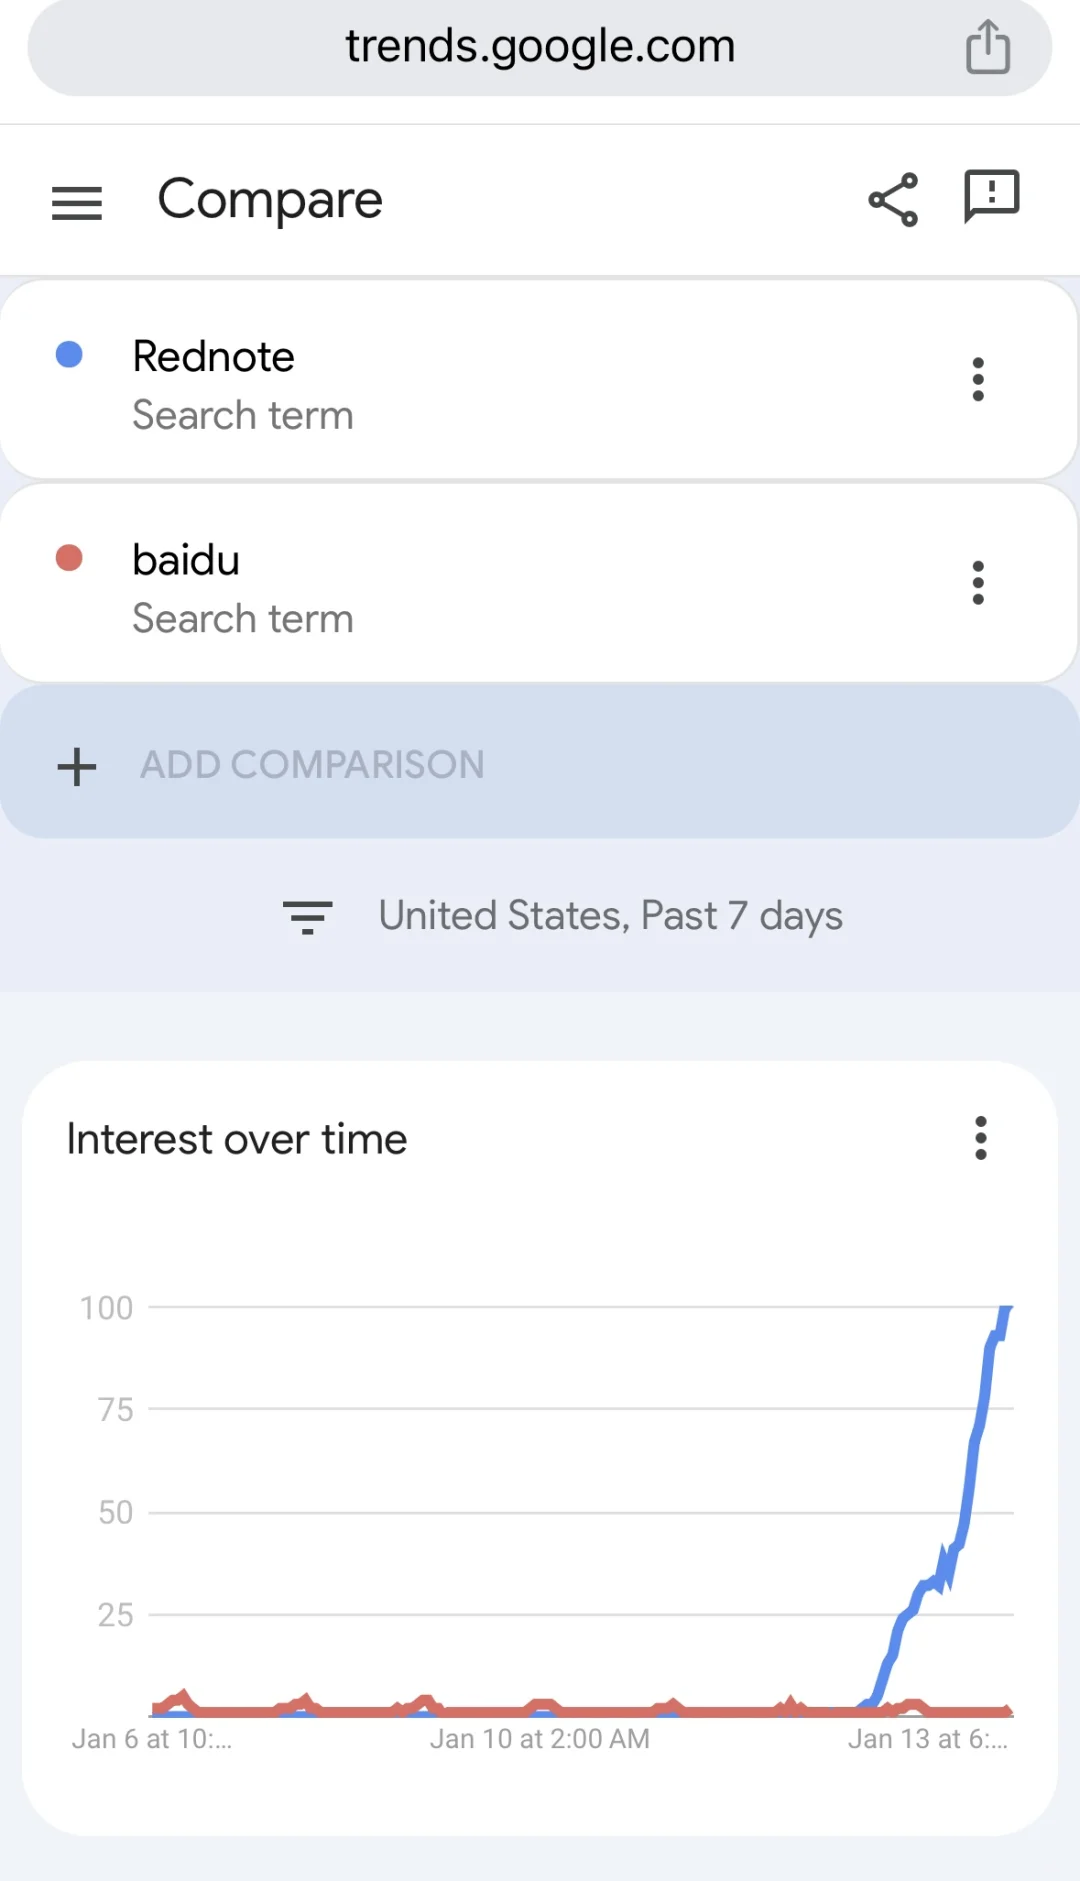Viewport: 1080px width, 1881px height.
Task: Select the red baidu color dot
Action: coord(69,558)
